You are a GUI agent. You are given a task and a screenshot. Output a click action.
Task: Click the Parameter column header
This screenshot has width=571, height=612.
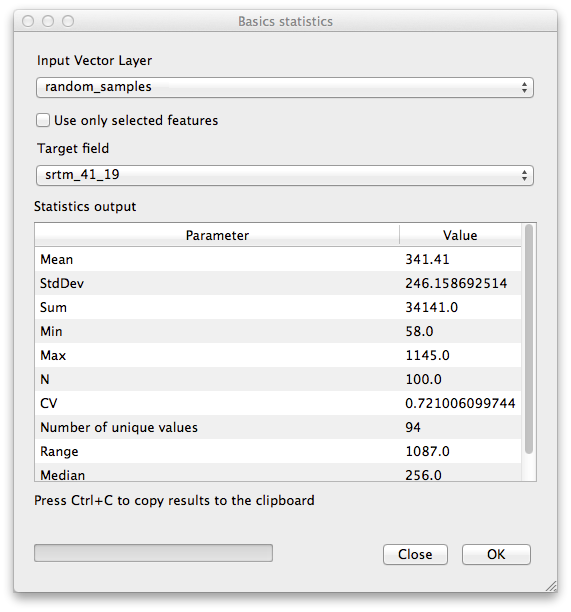(x=217, y=235)
